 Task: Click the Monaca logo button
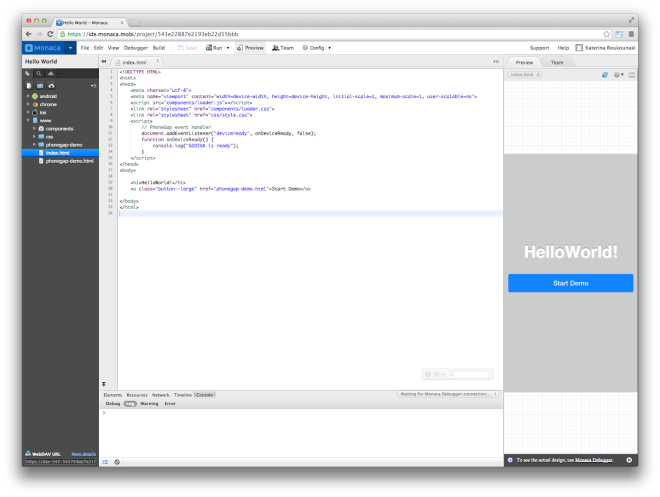point(43,48)
